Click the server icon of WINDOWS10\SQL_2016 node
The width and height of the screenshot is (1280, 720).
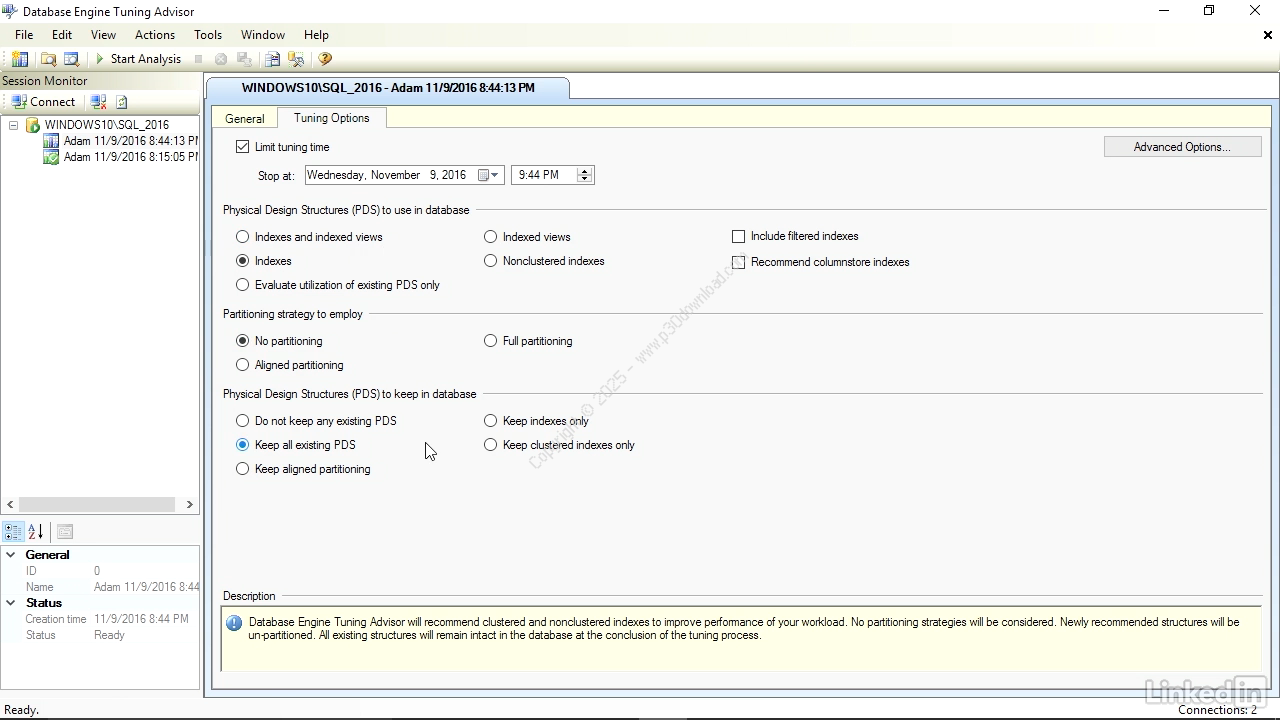coord(33,125)
